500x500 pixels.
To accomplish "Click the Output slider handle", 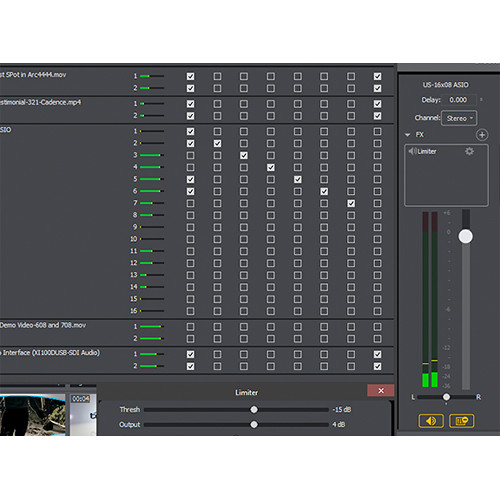I will pyautogui.click(x=254, y=424).
